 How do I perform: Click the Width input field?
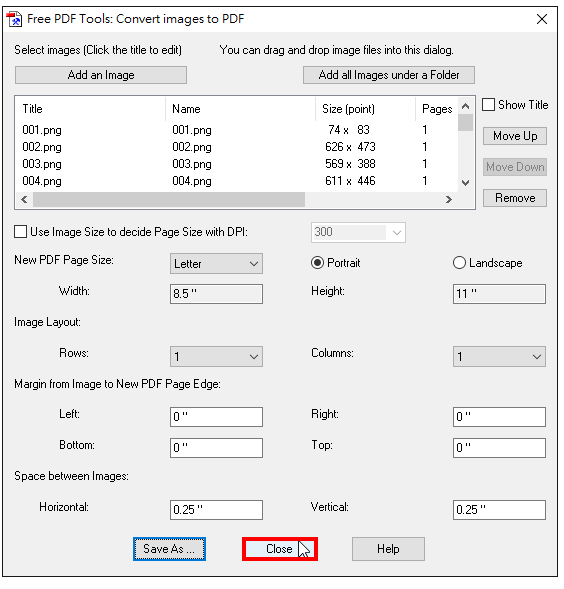point(216,294)
